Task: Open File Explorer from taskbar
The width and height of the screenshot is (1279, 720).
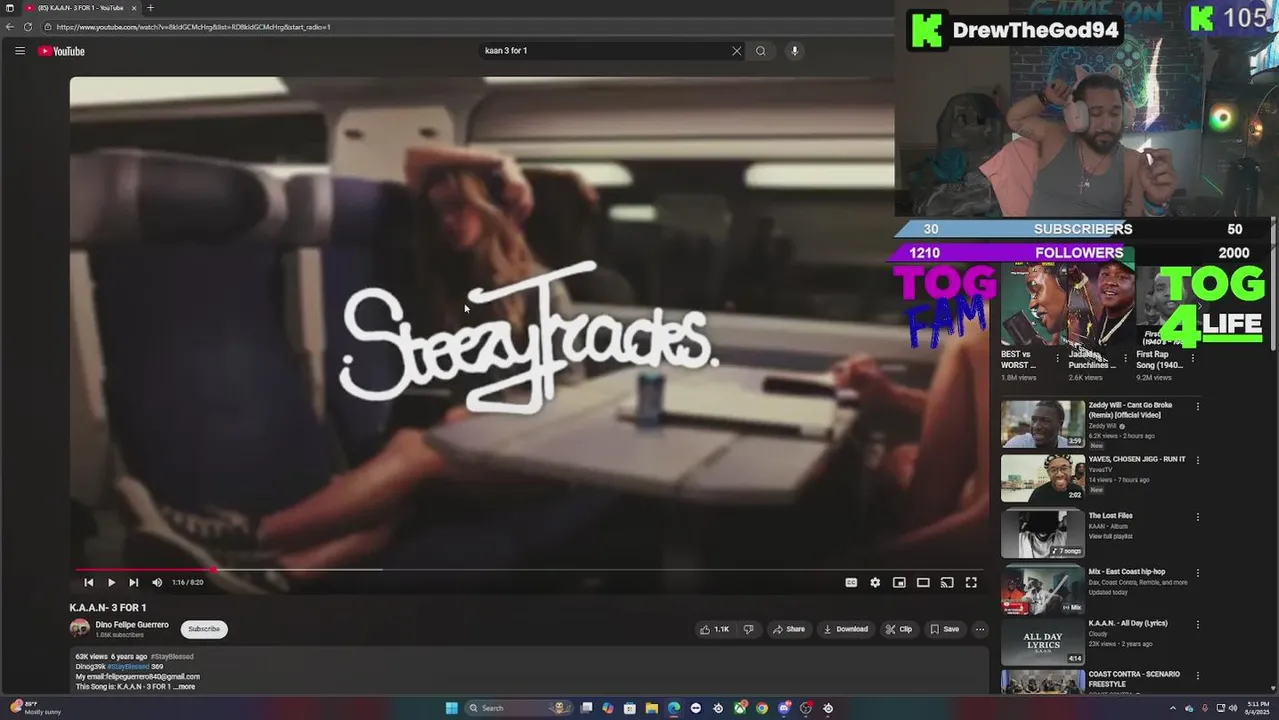Action: [652, 708]
